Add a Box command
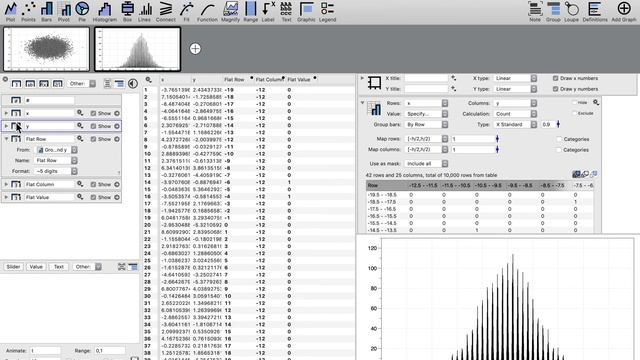Viewport: 640px width, 360px height. point(127,11)
